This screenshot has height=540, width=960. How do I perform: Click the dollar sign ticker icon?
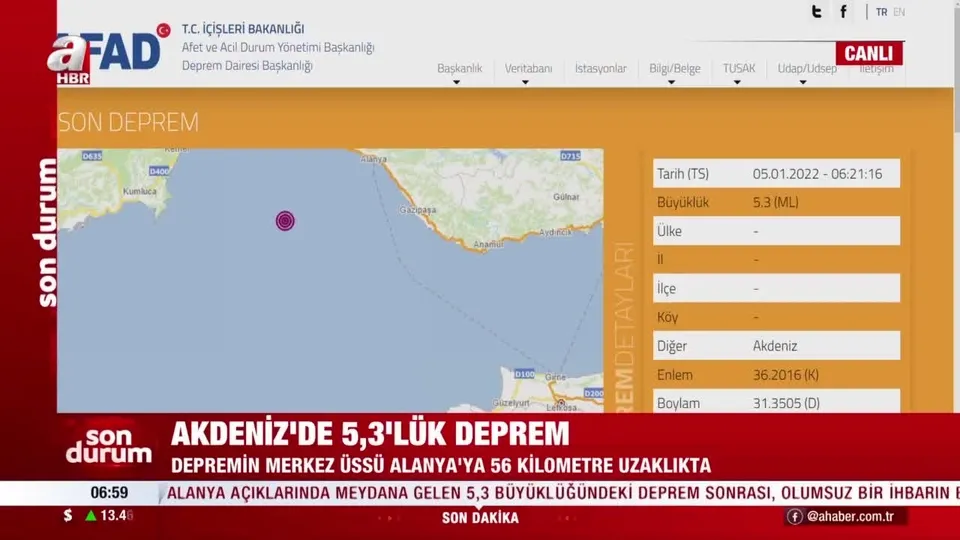67,516
